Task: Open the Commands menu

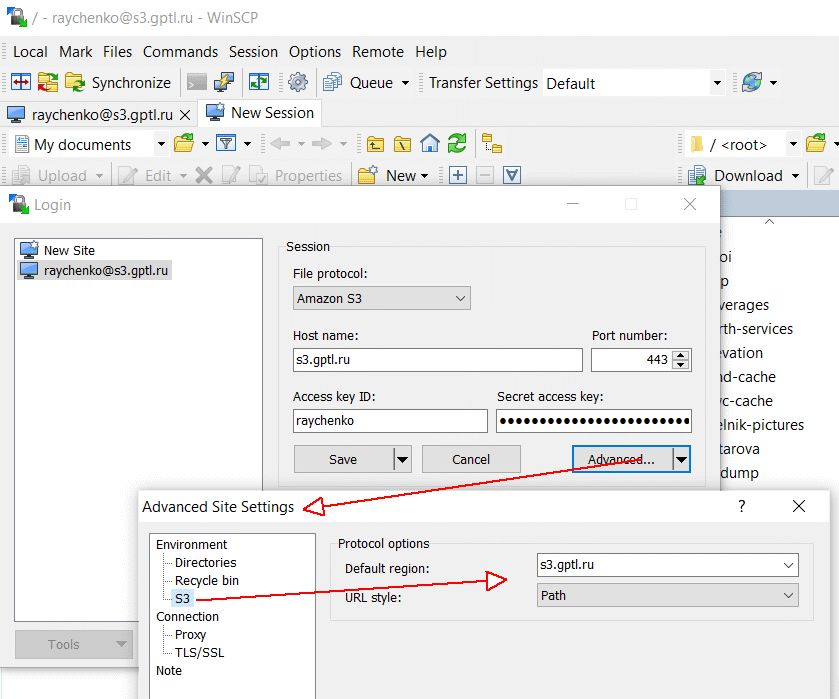Action: click(x=180, y=52)
